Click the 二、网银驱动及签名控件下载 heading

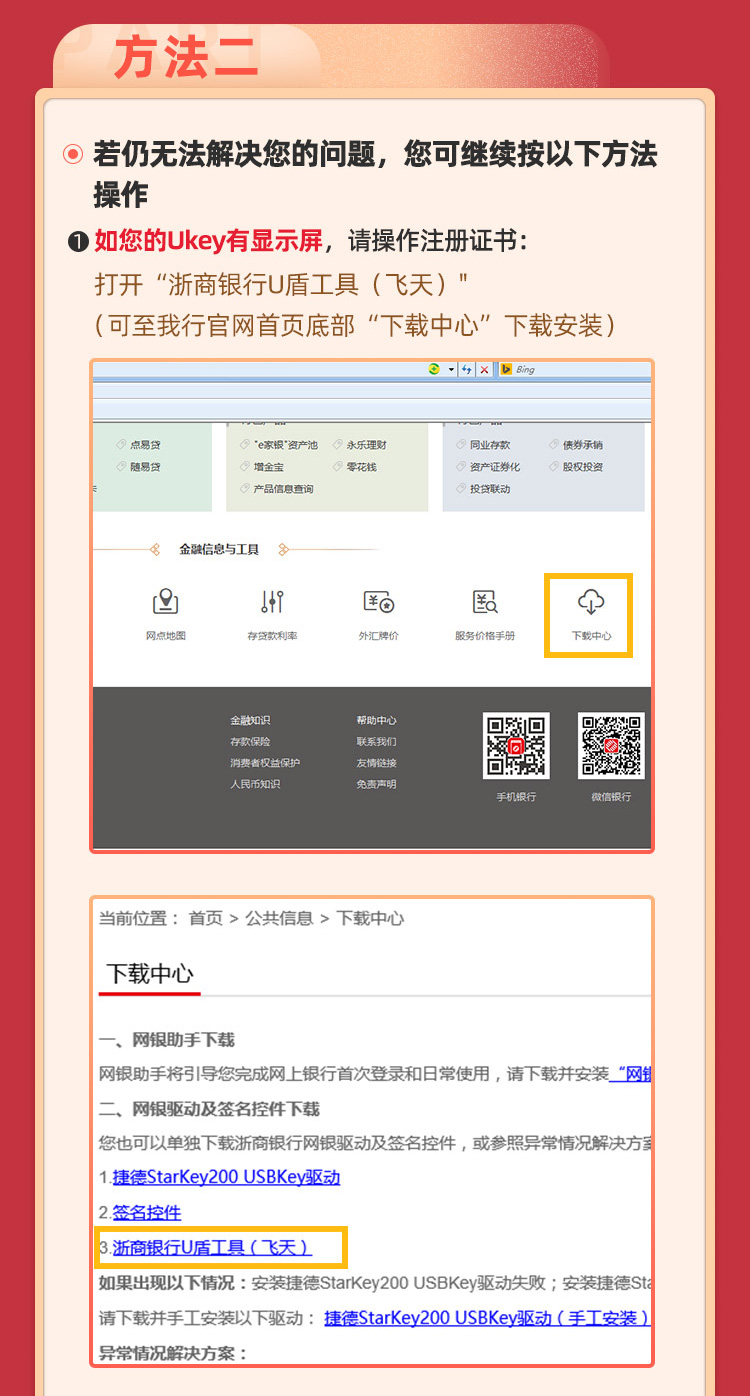pyautogui.click(x=209, y=1109)
